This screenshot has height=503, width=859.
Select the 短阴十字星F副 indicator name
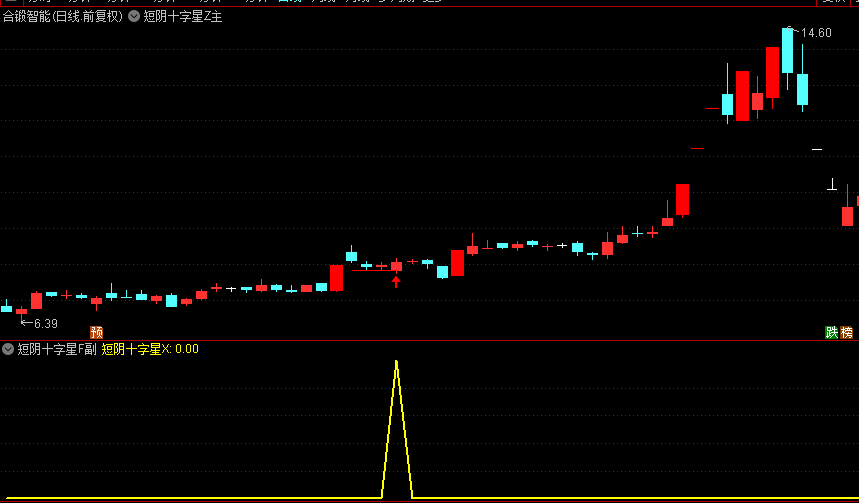pos(57,349)
